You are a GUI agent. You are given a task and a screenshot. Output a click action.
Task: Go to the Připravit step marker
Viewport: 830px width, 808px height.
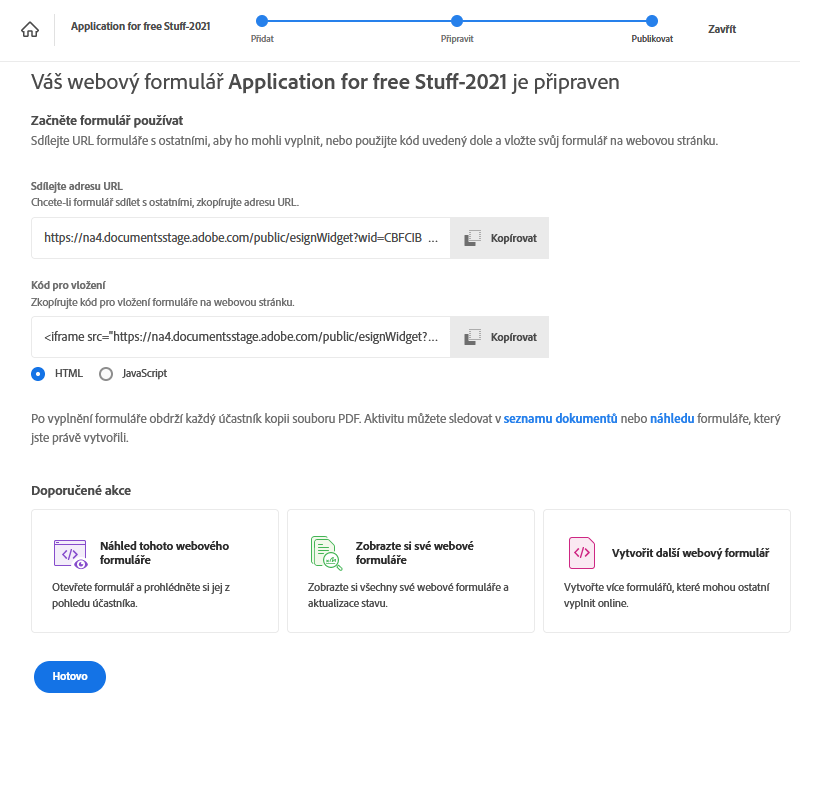(x=457, y=20)
